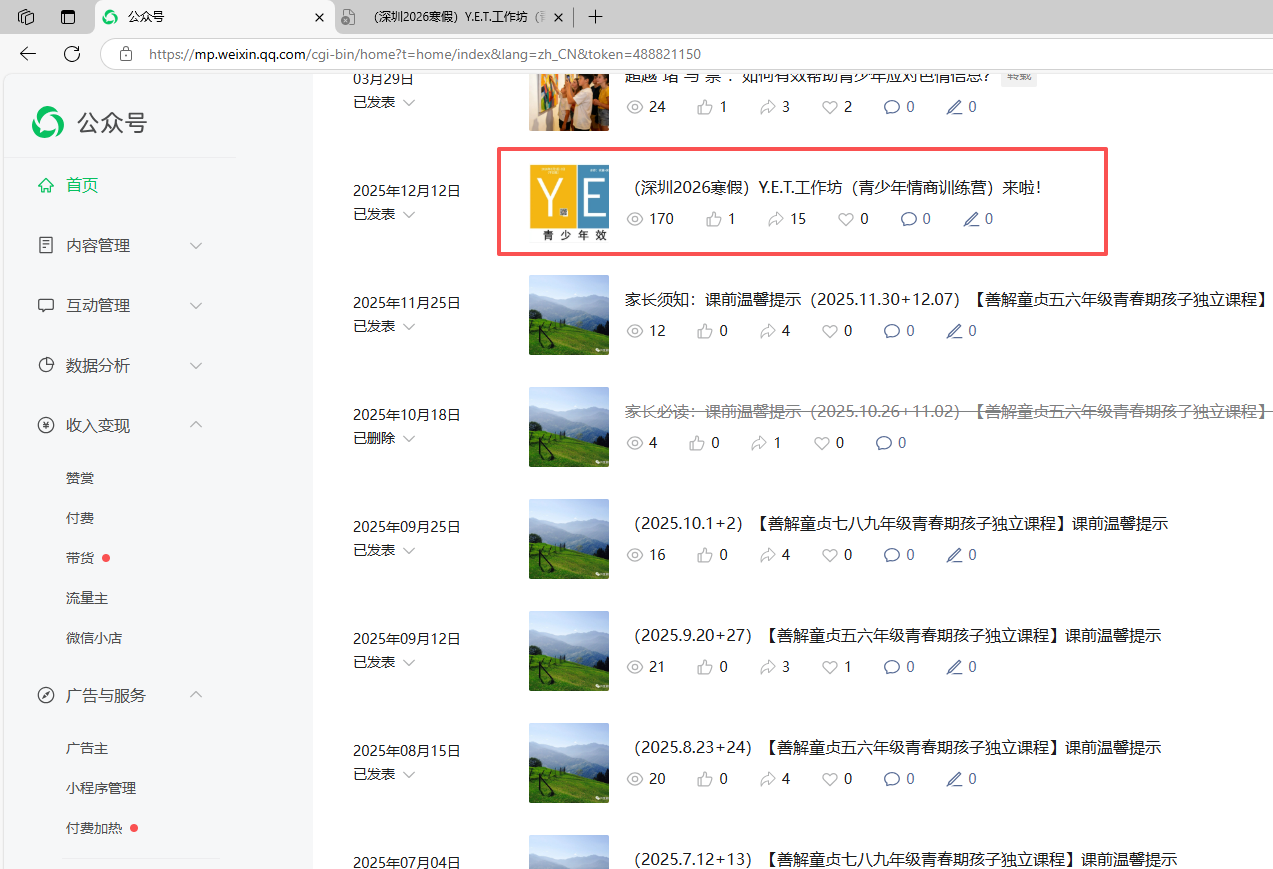This screenshot has height=869, width=1273.
Task: Open 已发表 dropdown for 2025年09月12日
Action: pyautogui.click(x=384, y=662)
